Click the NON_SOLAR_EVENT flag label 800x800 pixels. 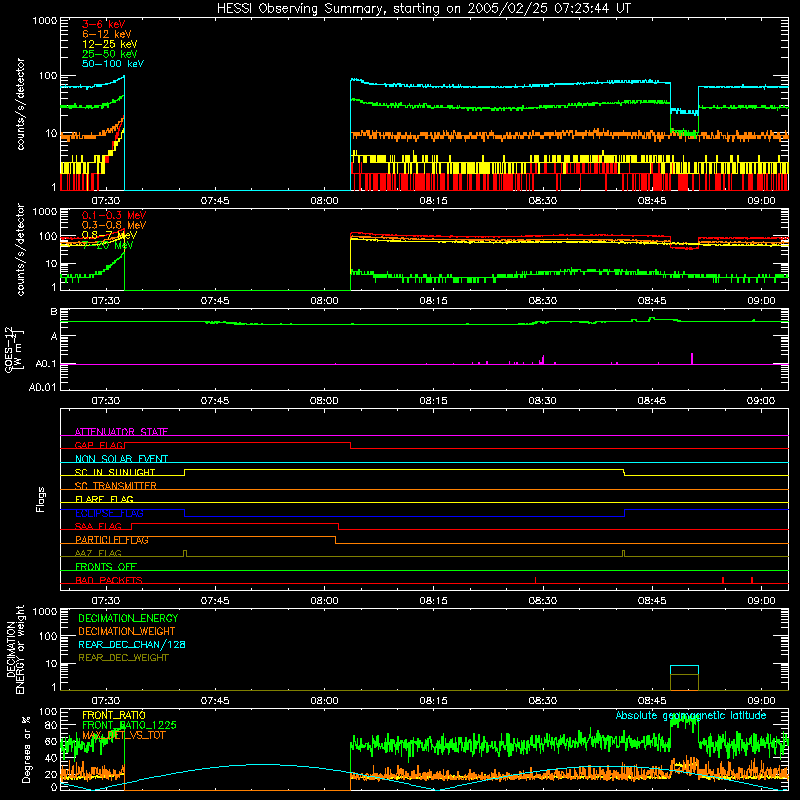click(121, 459)
